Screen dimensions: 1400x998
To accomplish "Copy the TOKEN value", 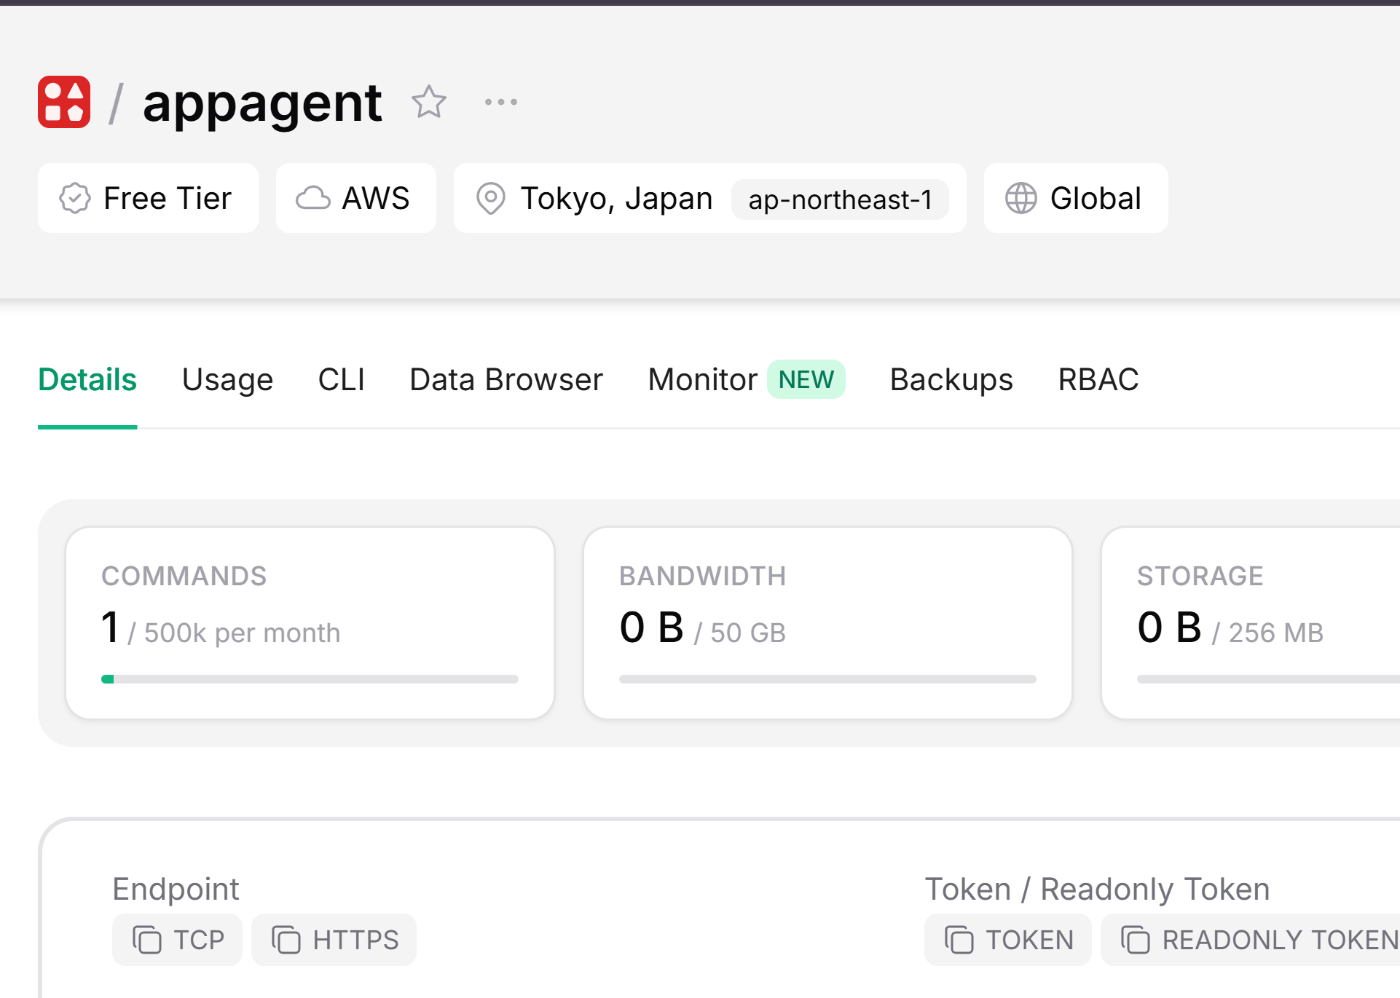I will click(1008, 940).
